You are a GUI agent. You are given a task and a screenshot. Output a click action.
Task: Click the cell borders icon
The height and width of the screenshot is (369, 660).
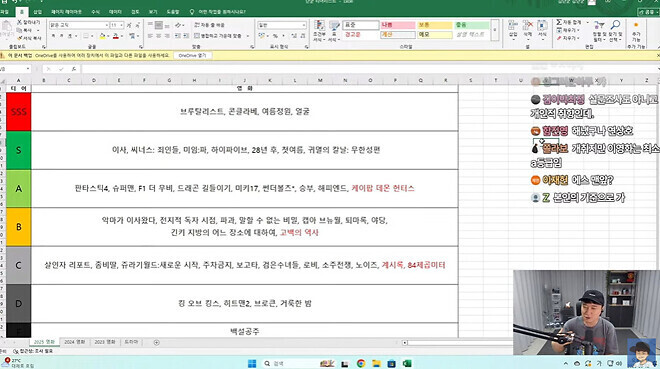click(86, 36)
